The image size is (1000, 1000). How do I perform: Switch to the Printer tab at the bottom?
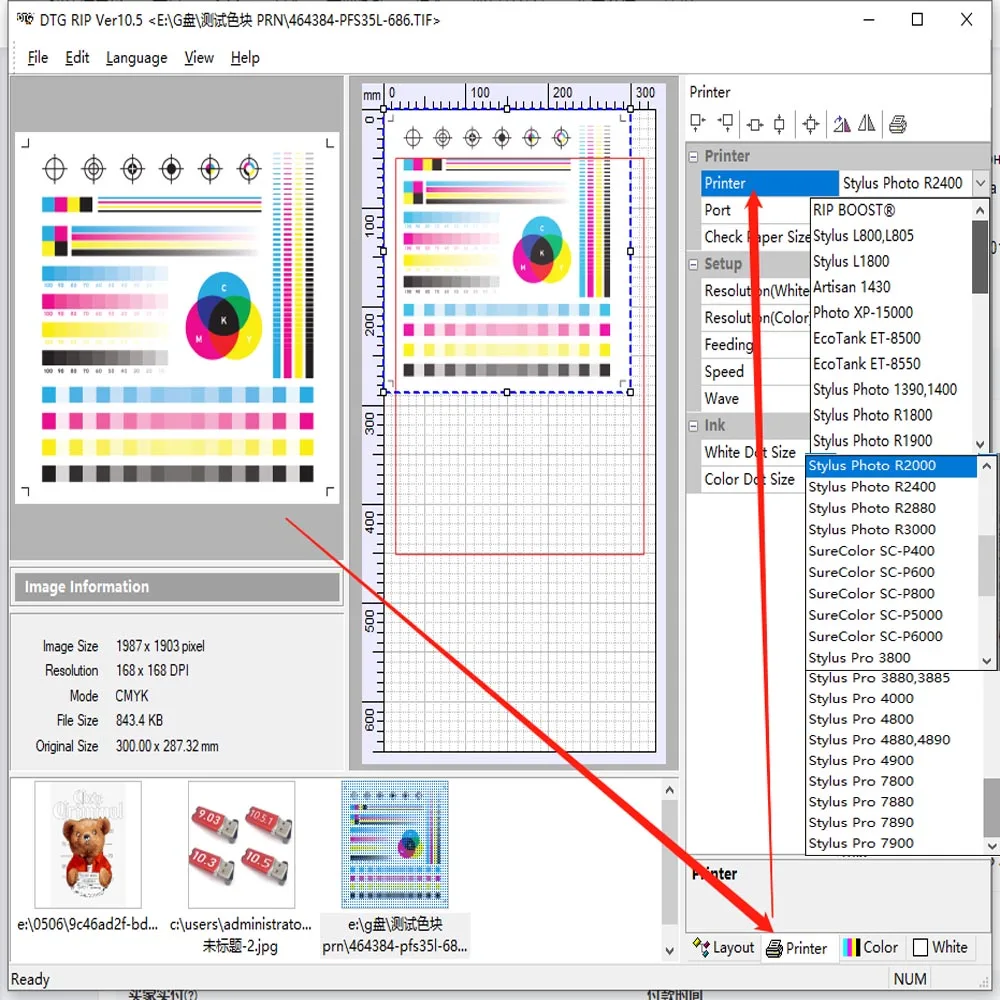(797, 948)
